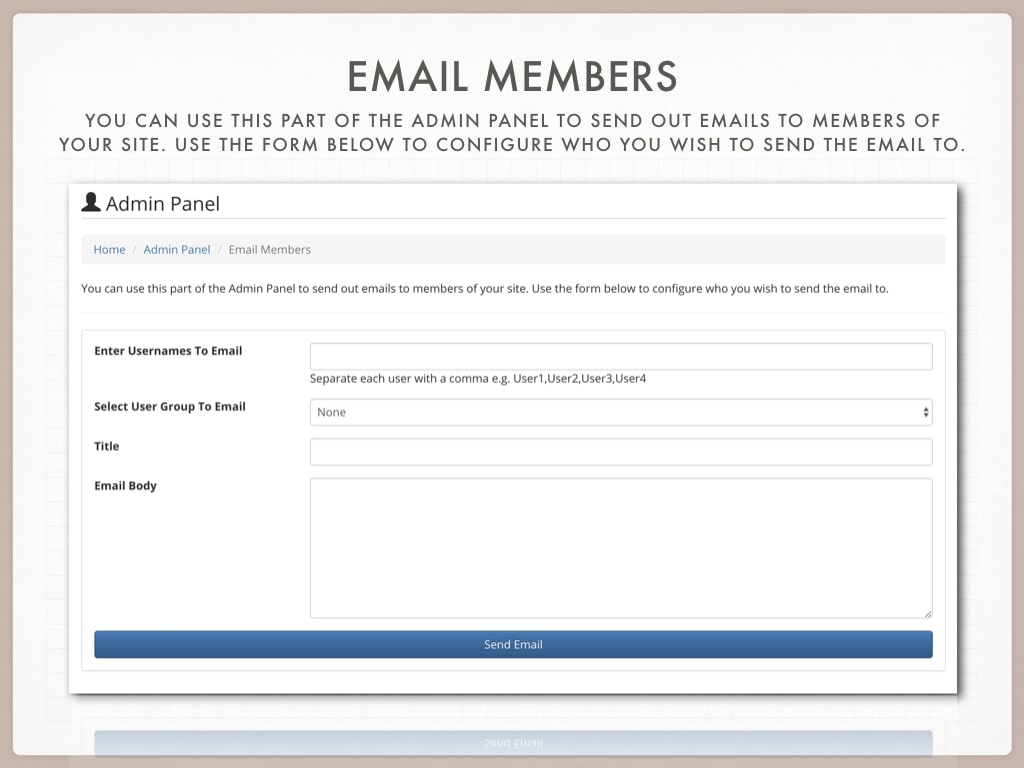The height and width of the screenshot is (768, 1024).
Task: Click the Admin Panel heading text
Action: click(163, 204)
